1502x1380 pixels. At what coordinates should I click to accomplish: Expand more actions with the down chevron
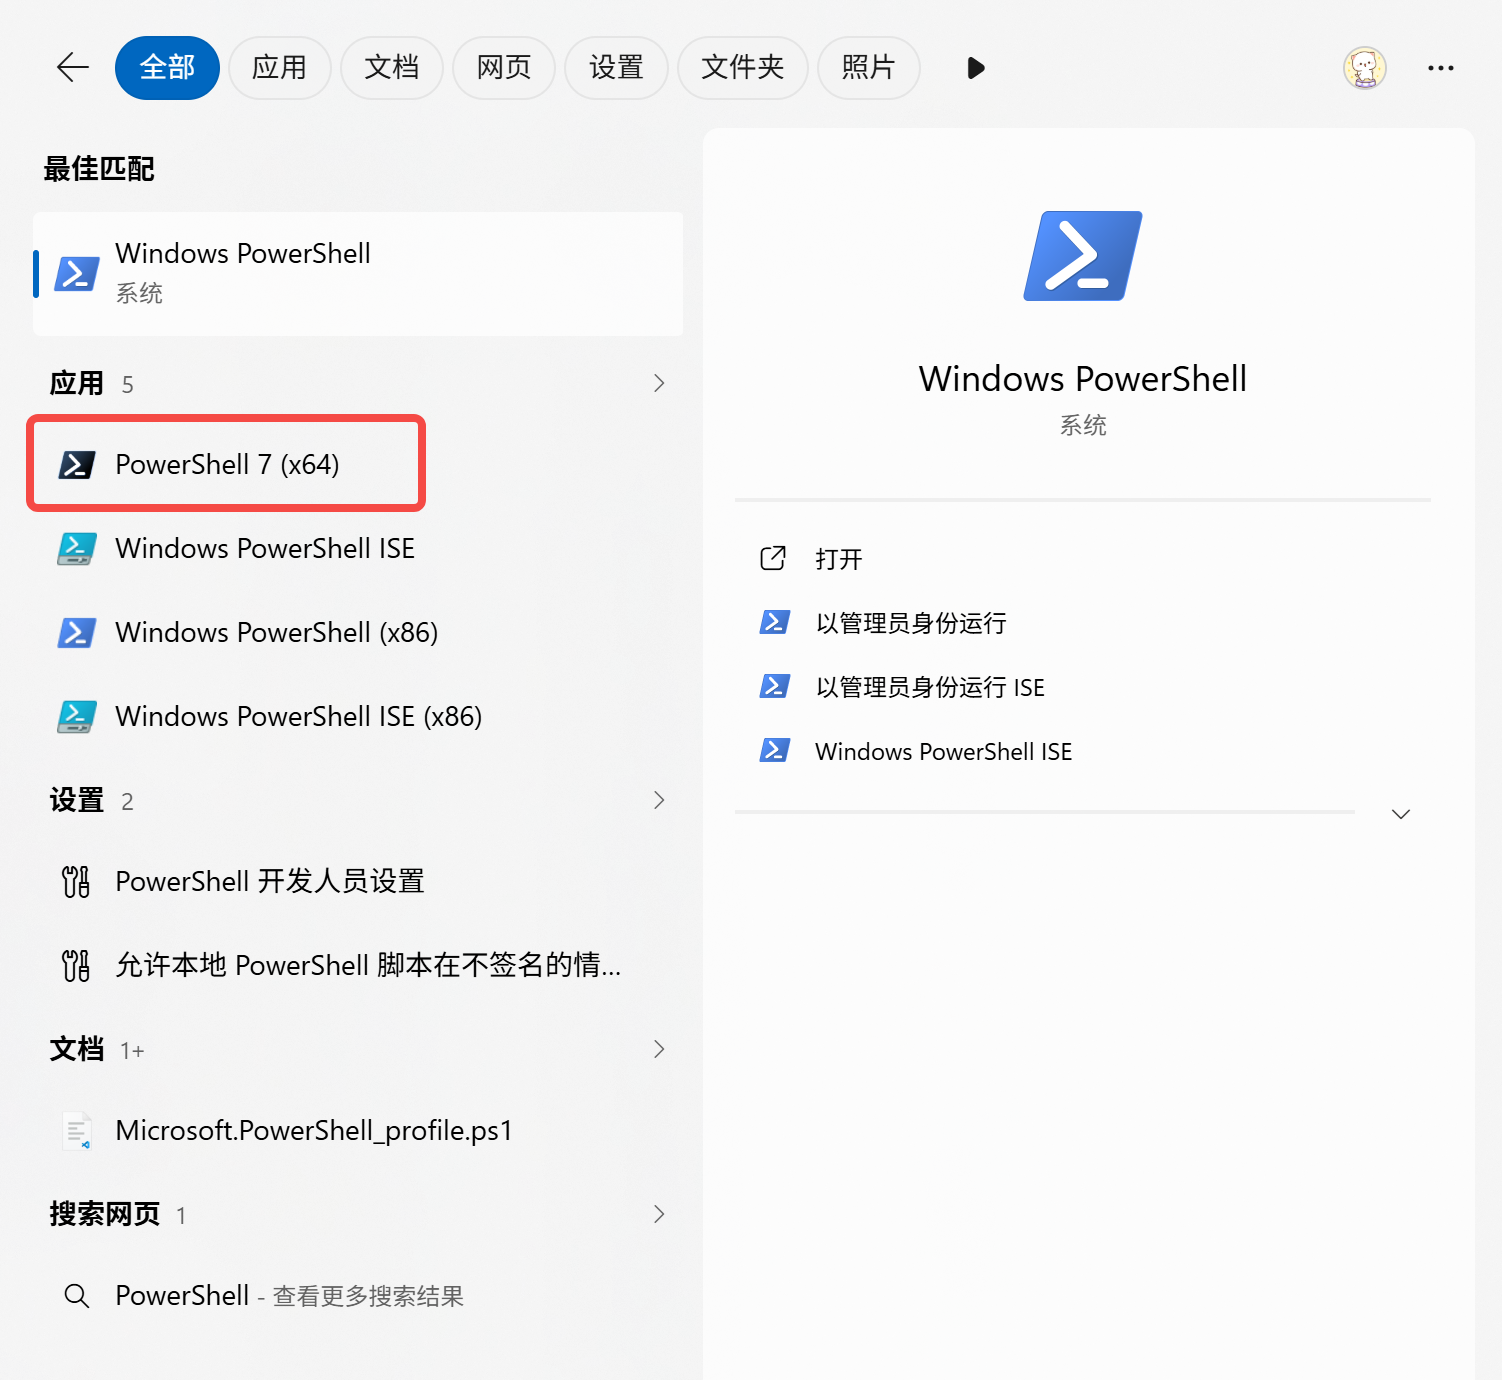(1401, 814)
